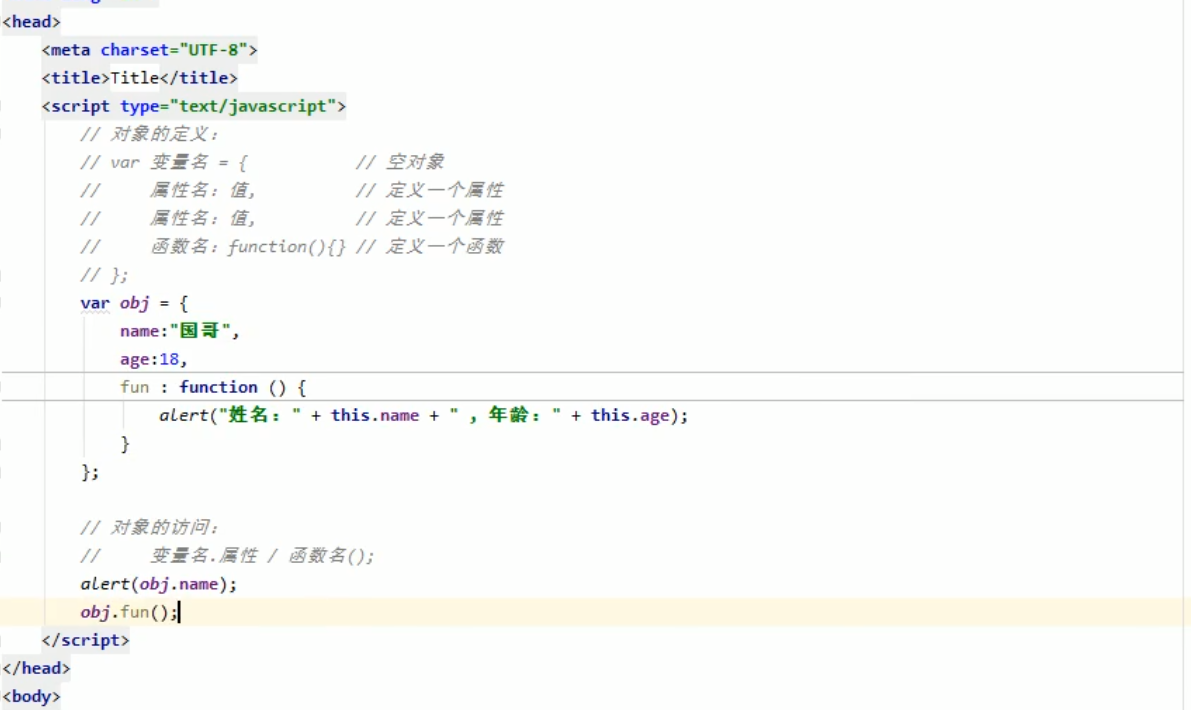Click the string "姓名: "
Screen dimensions: 1191x710
point(260,415)
